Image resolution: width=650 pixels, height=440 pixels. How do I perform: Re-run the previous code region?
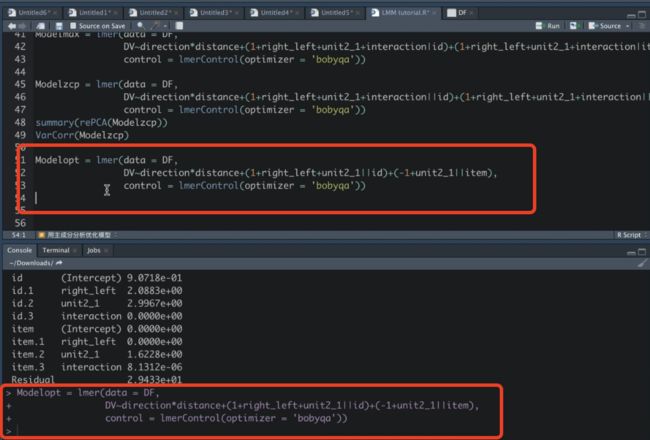click(x=573, y=26)
